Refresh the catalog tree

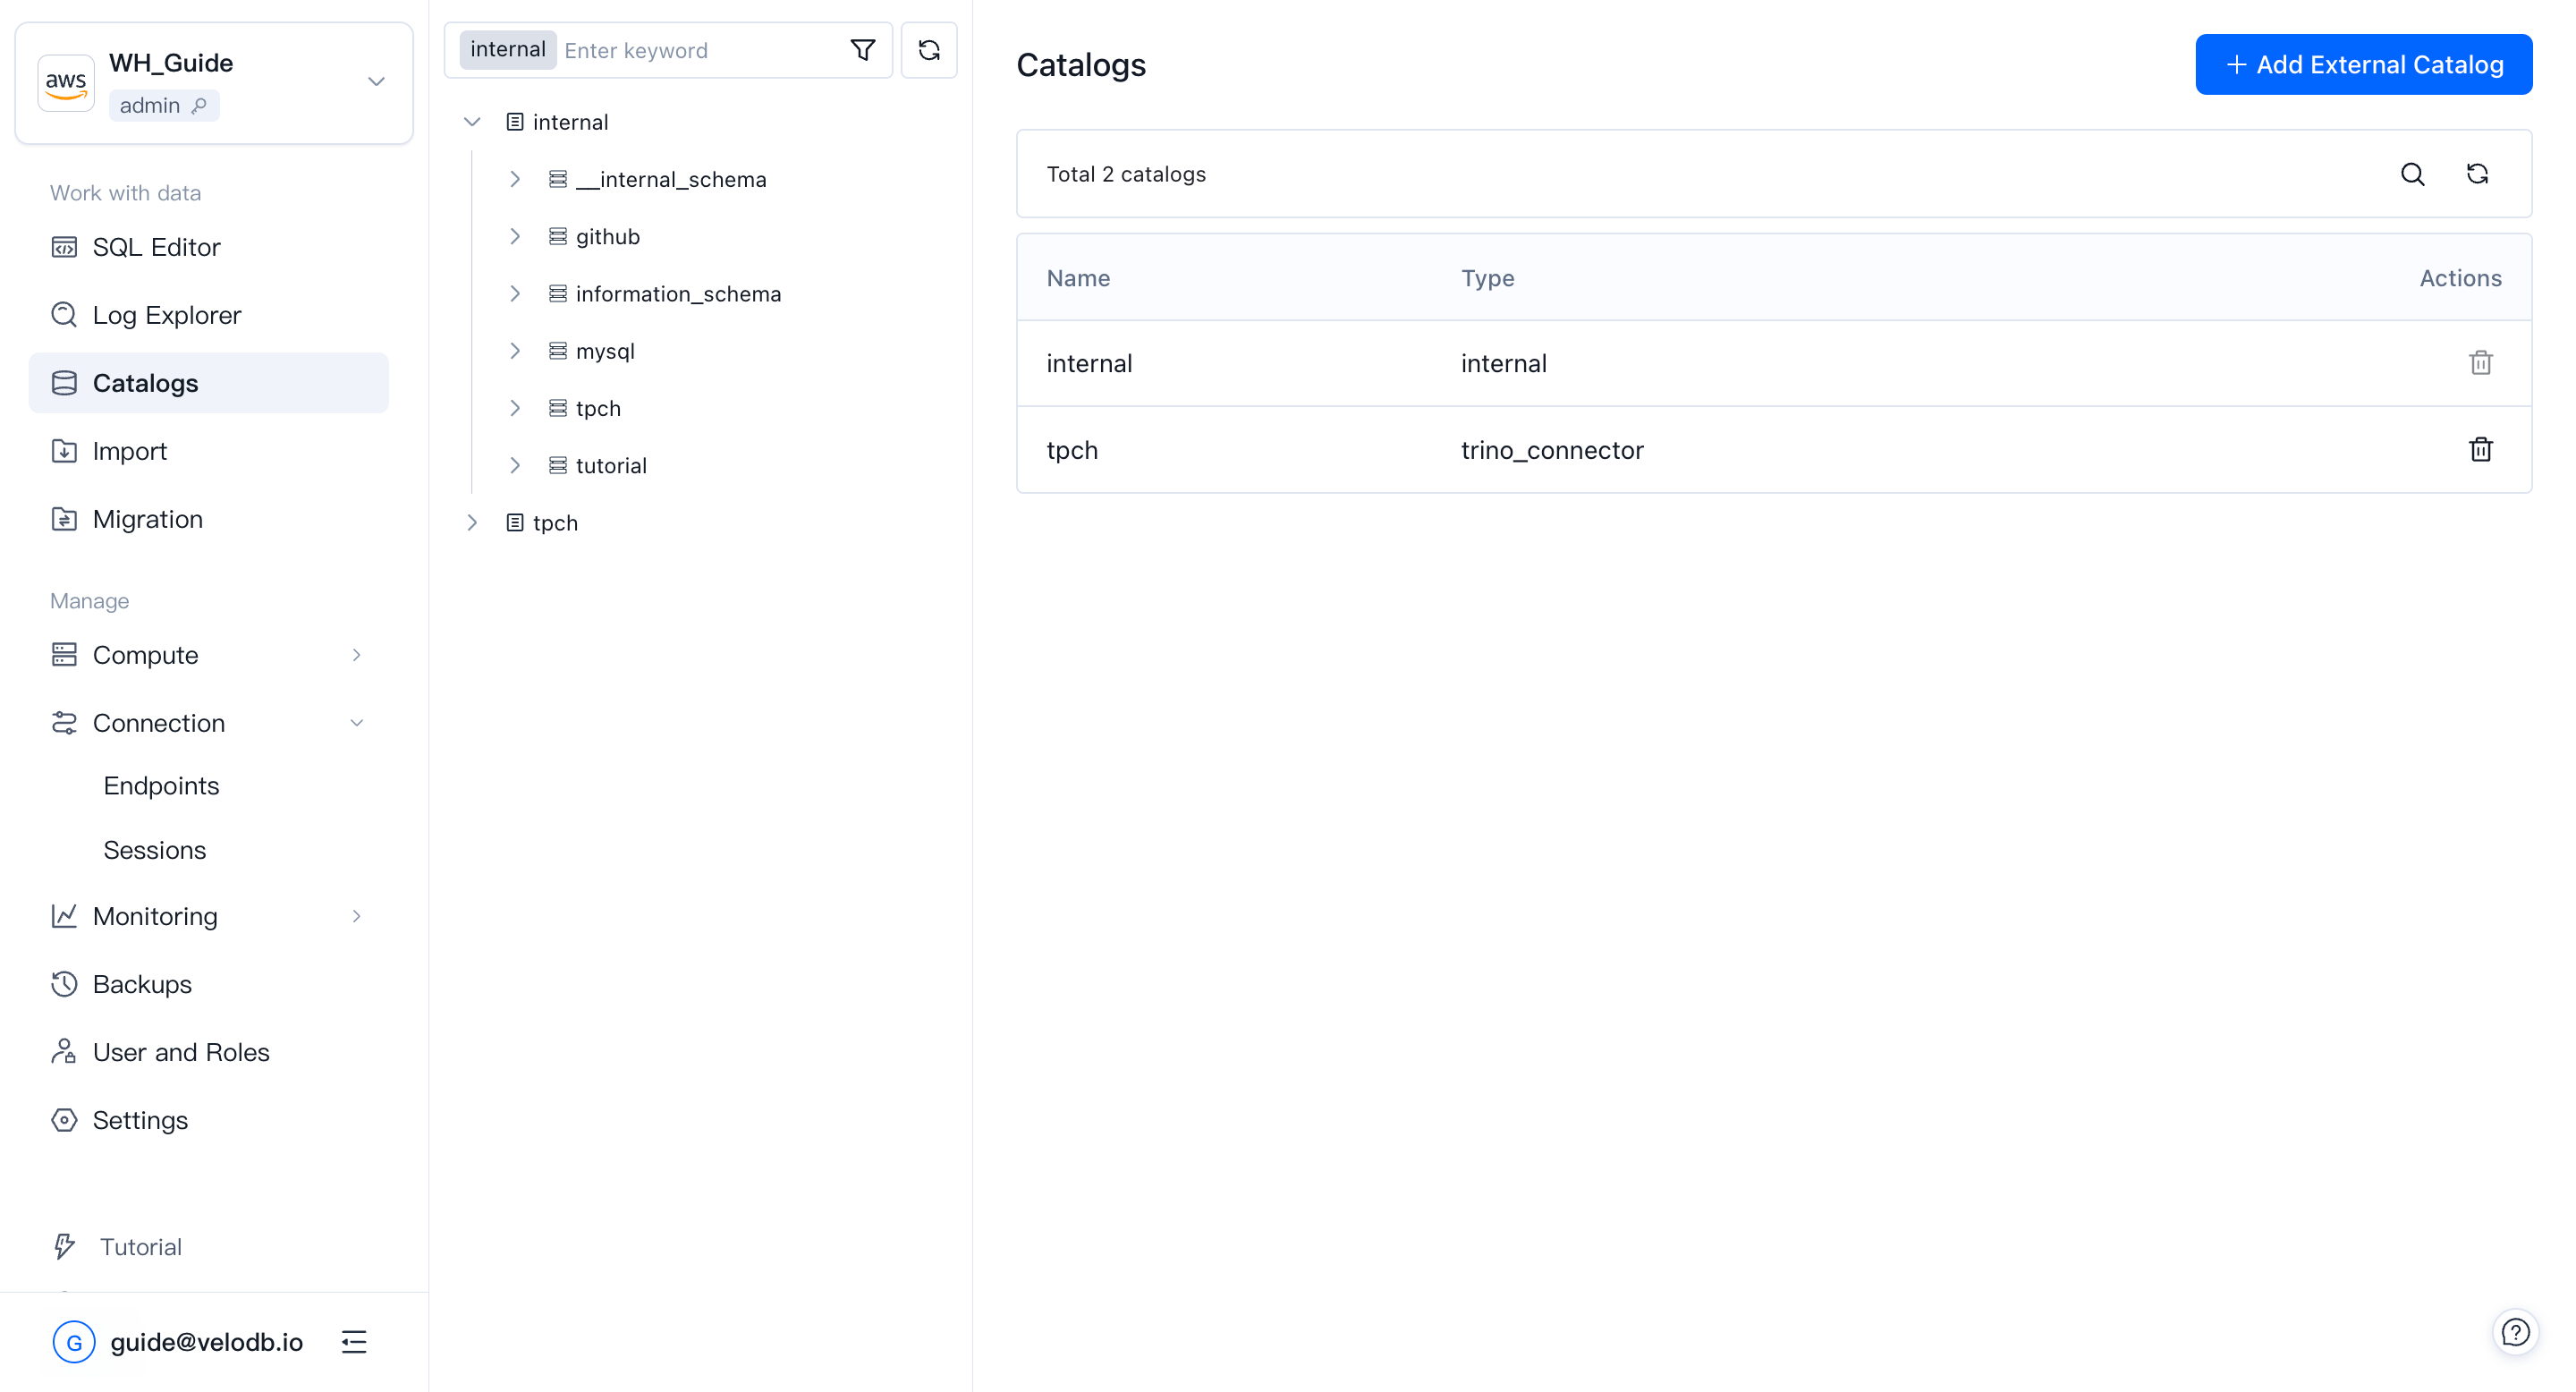tap(929, 50)
